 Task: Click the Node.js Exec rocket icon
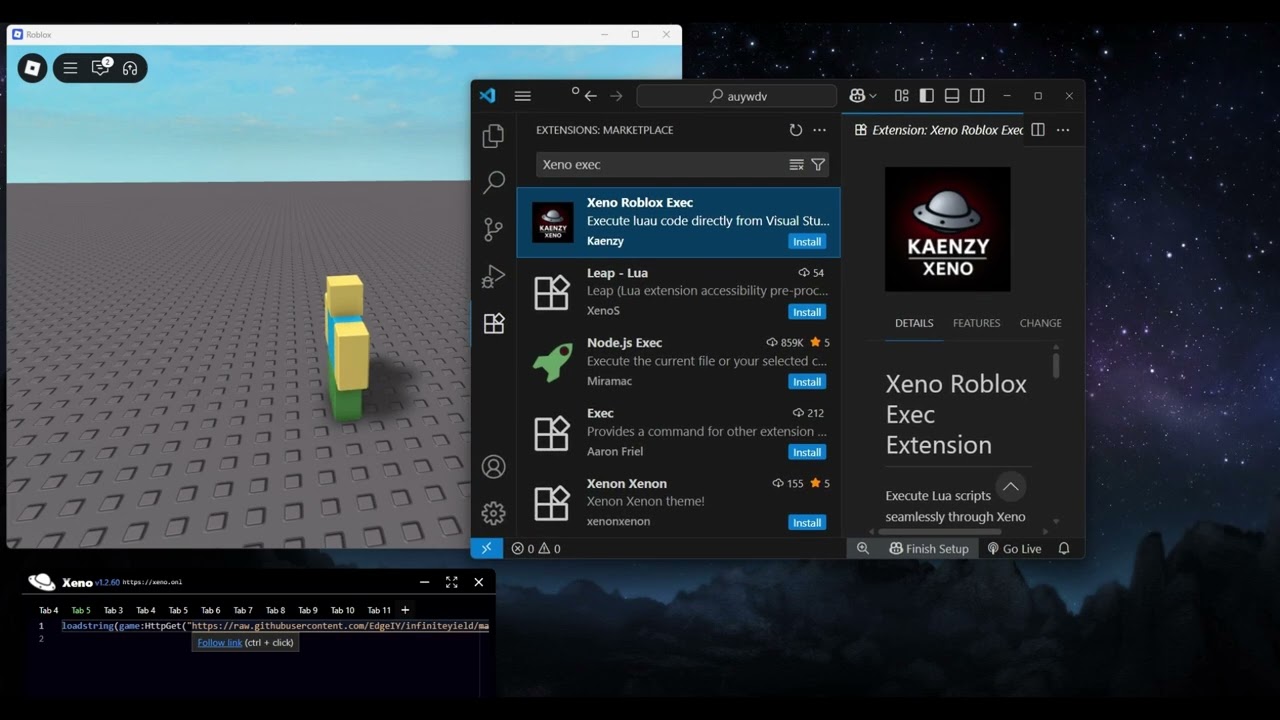click(x=552, y=363)
